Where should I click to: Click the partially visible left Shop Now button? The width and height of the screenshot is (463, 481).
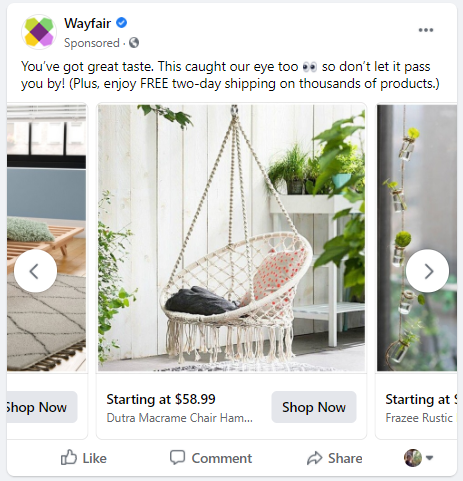[x=42, y=407]
